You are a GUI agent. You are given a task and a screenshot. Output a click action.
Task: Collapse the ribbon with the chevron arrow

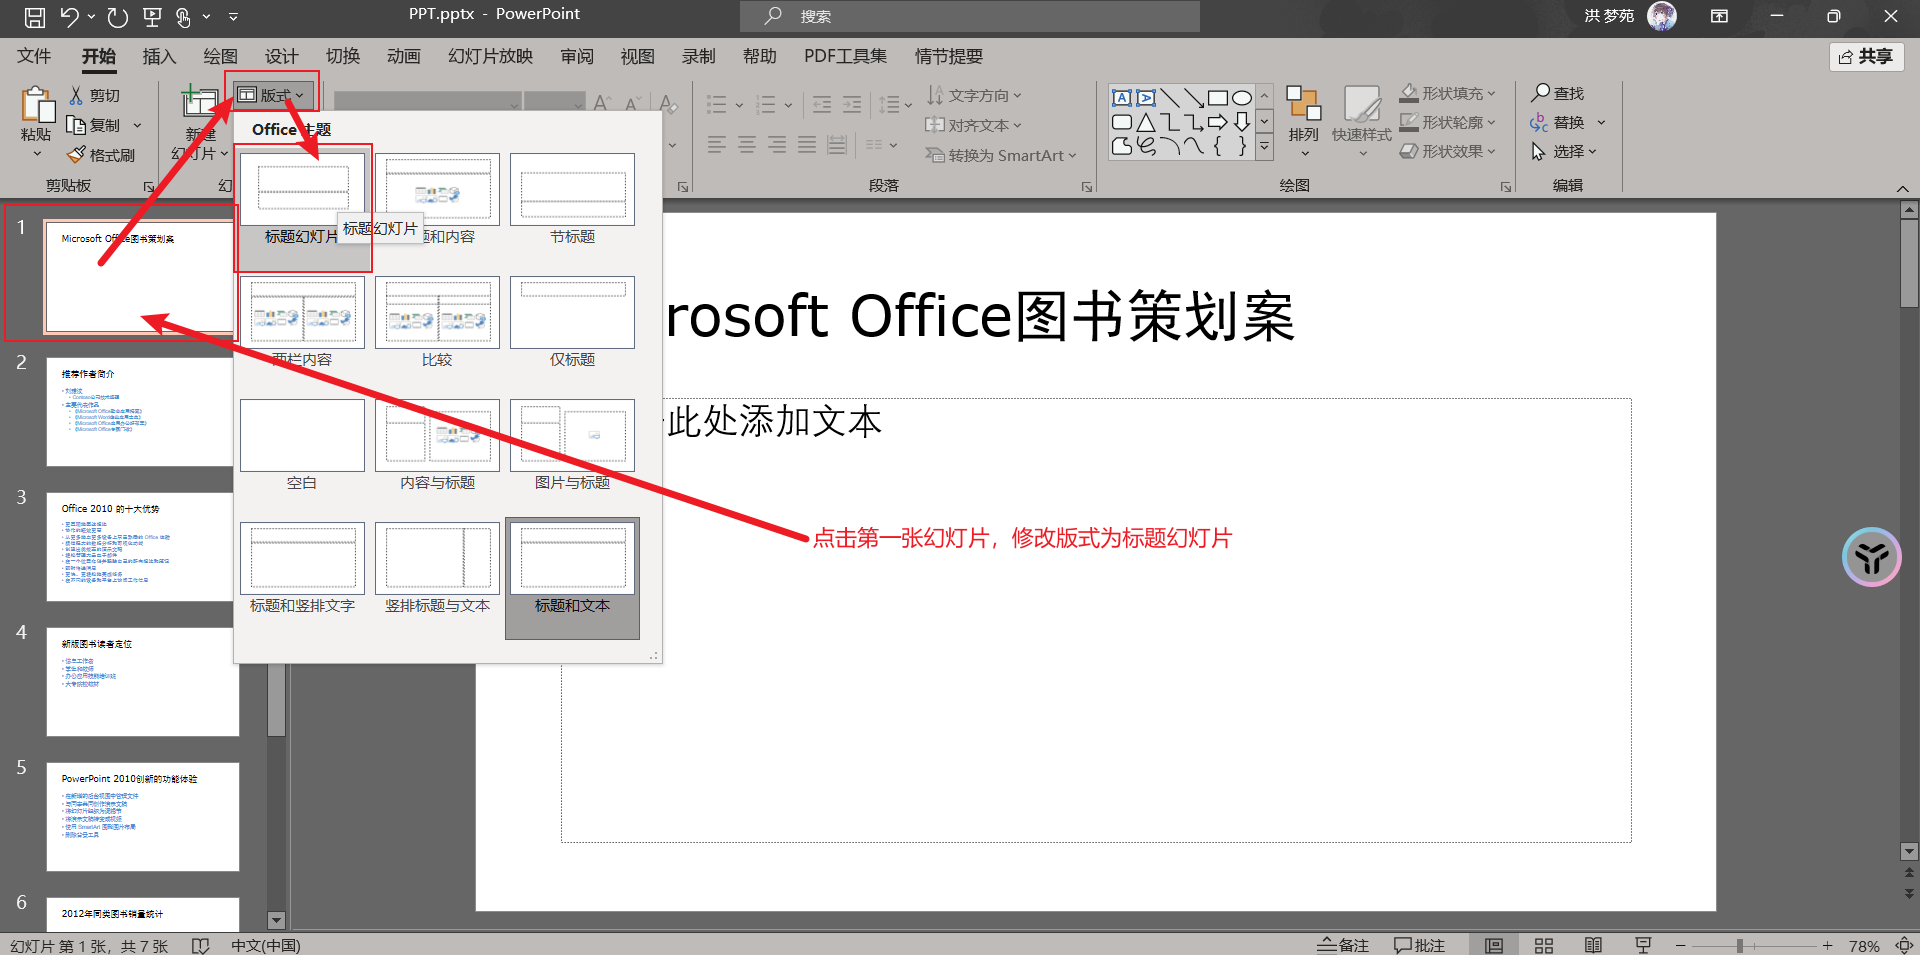1902,188
